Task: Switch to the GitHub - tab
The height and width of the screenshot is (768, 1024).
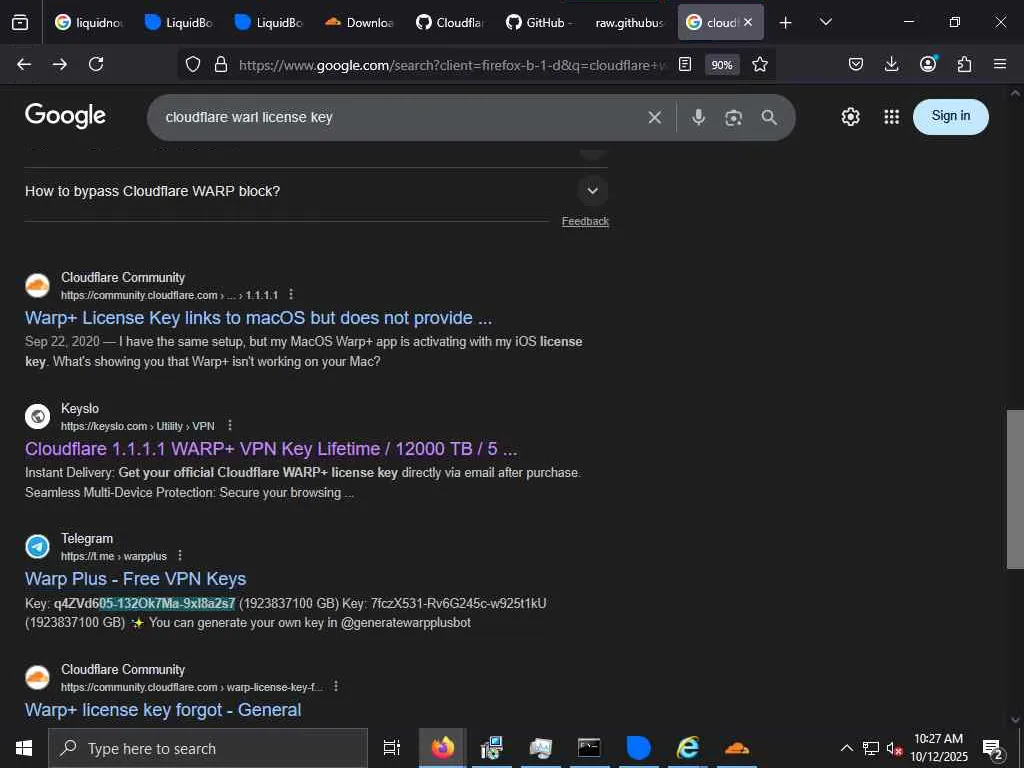Action: 539,22
